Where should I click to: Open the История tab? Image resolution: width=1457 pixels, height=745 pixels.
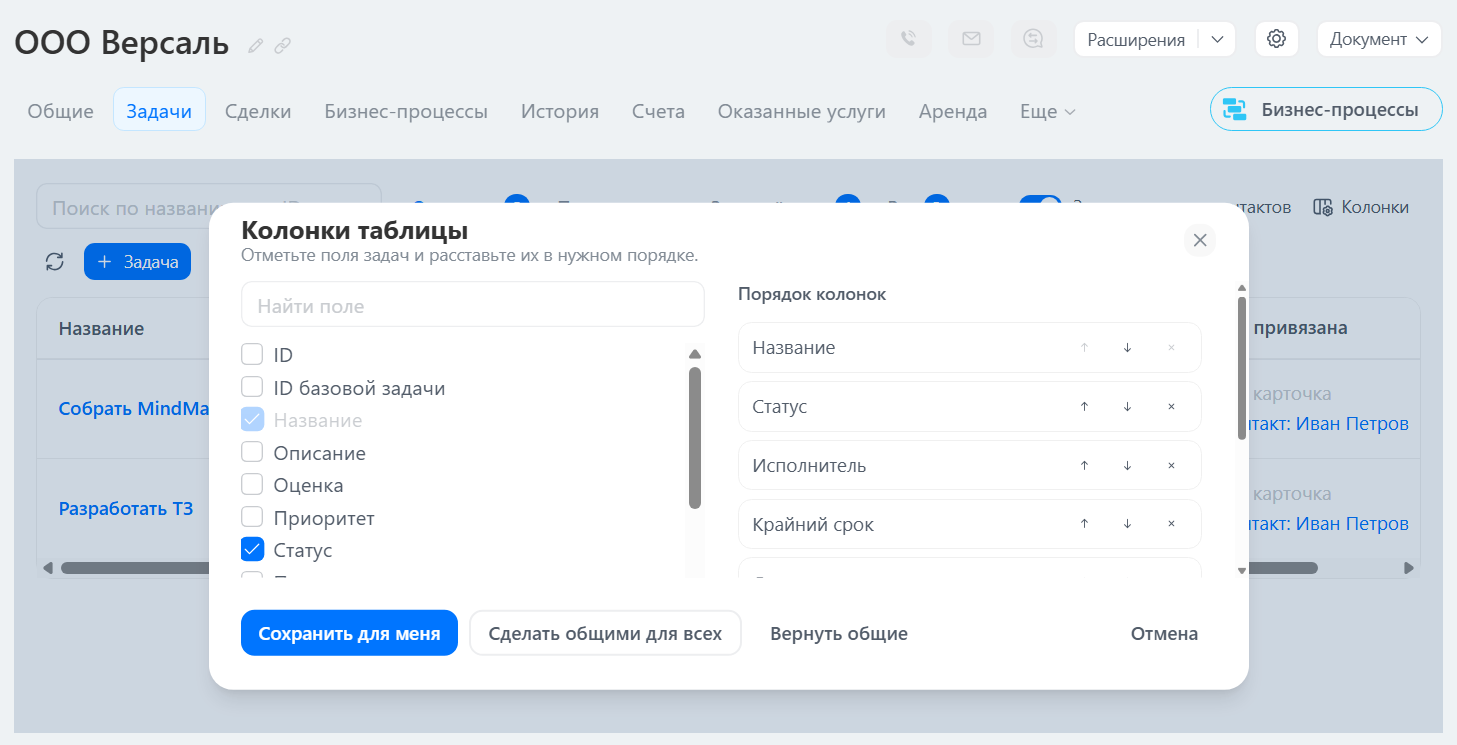click(x=560, y=112)
